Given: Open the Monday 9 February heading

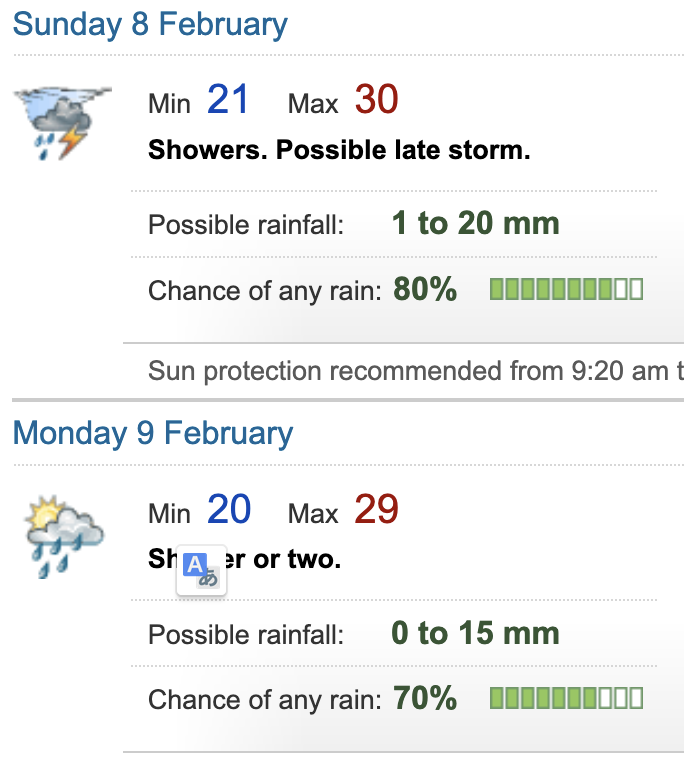Looking at the screenshot, I should point(153,434).
